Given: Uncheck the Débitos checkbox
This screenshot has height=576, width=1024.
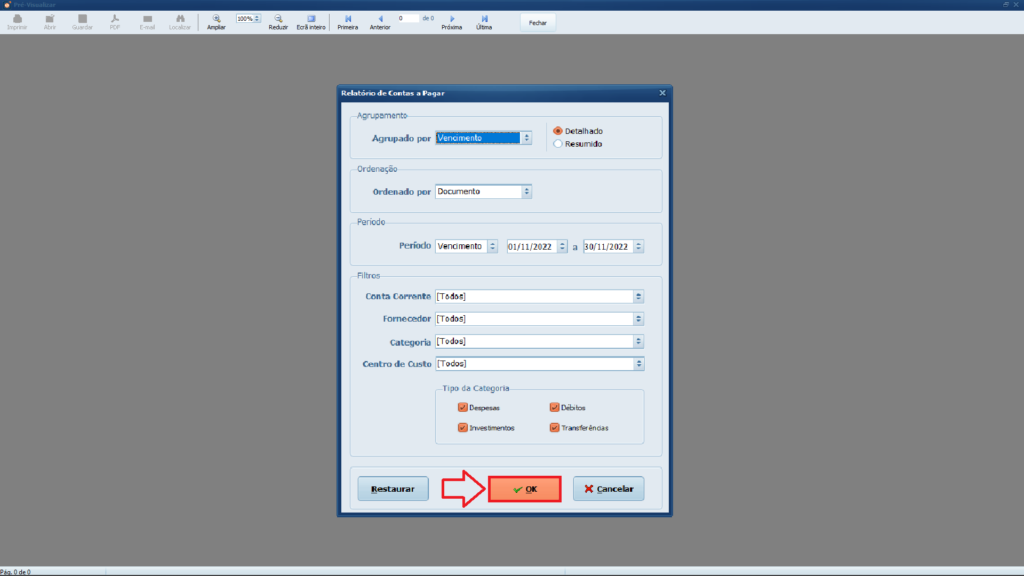Looking at the screenshot, I should coord(554,408).
